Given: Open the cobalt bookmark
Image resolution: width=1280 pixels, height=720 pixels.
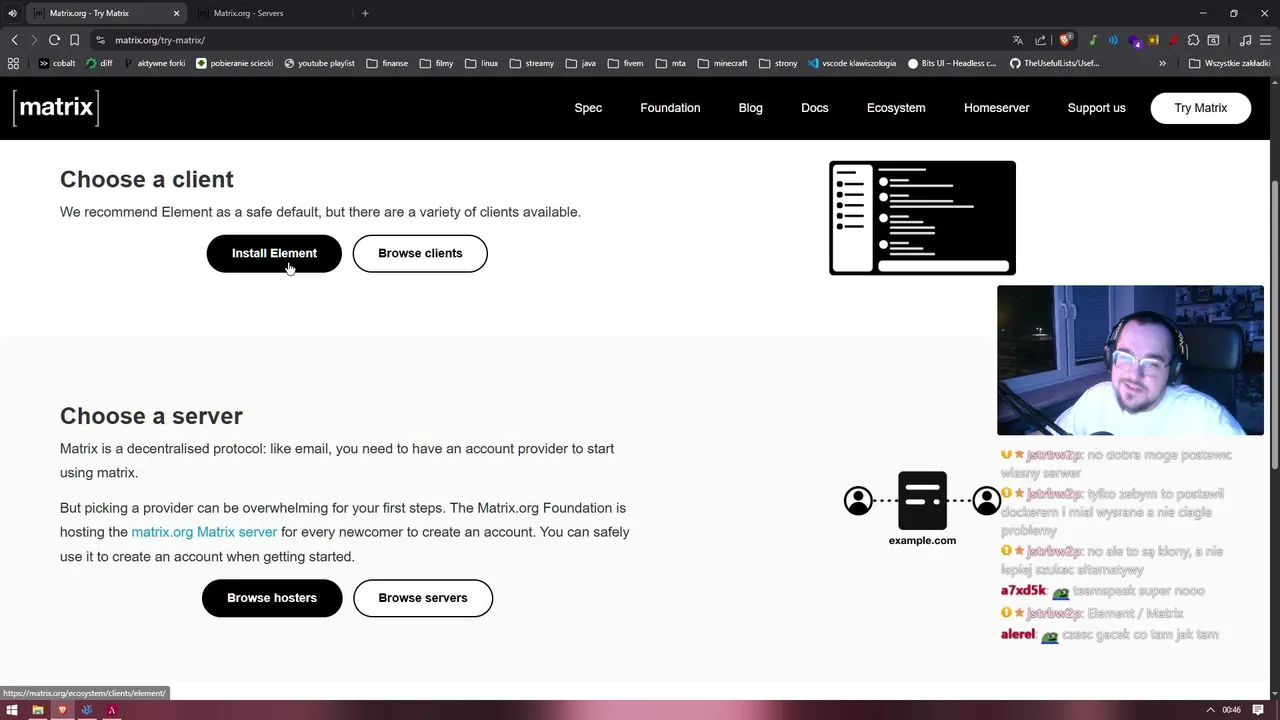Looking at the screenshot, I should (x=57, y=63).
